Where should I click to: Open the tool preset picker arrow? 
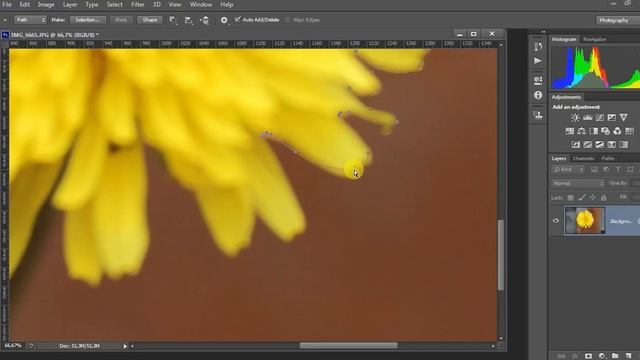point(5,20)
